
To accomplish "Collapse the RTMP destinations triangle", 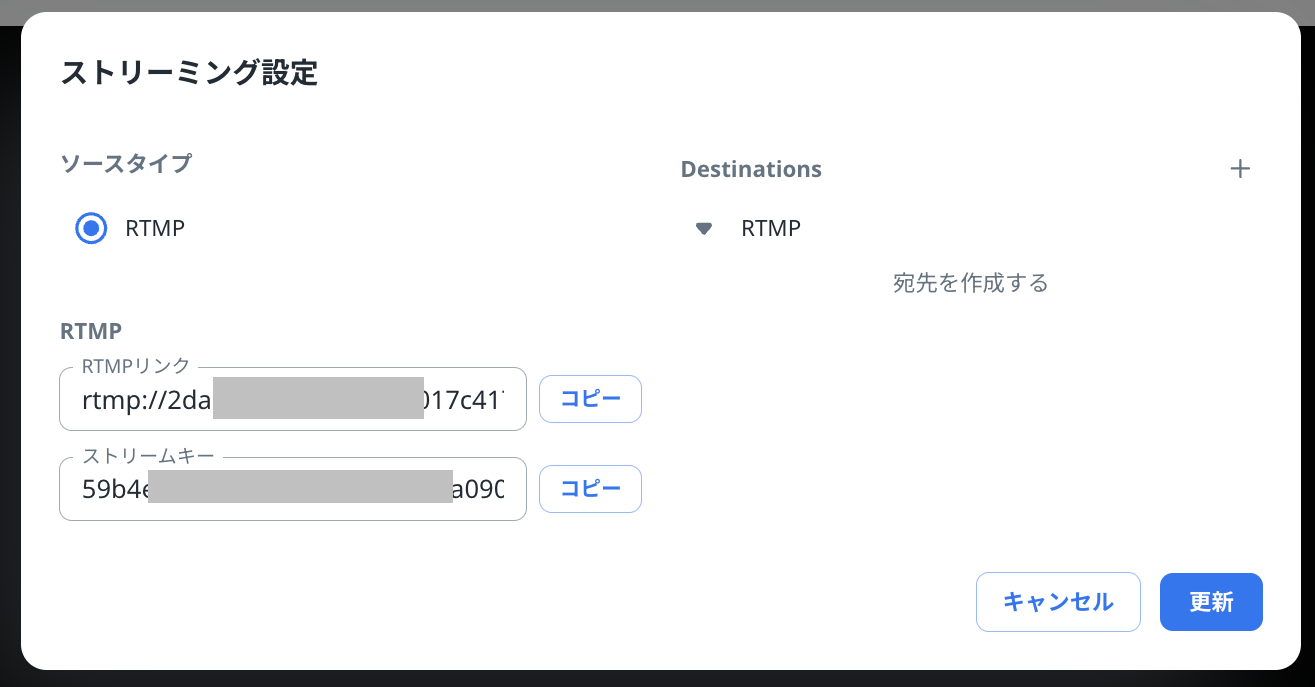I will pos(704,229).
